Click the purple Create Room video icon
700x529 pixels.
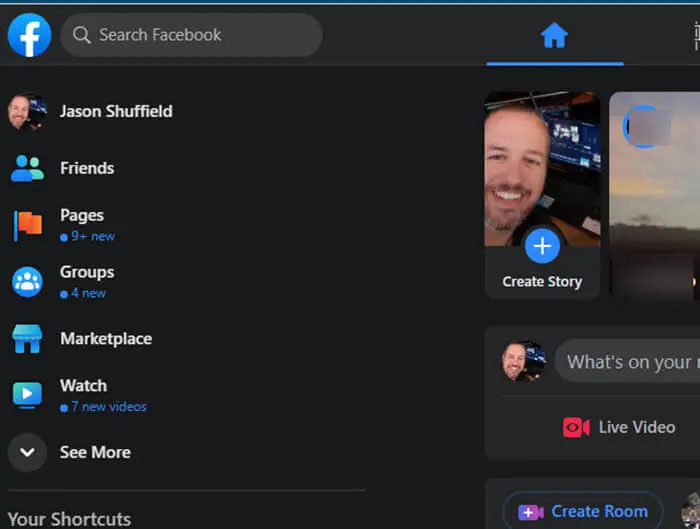[531, 512]
